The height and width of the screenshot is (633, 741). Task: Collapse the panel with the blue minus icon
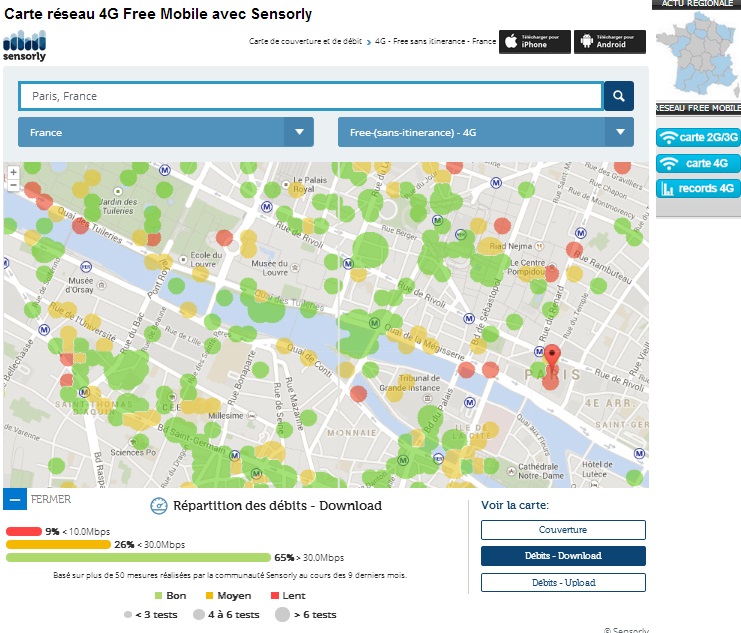point(15,499)
